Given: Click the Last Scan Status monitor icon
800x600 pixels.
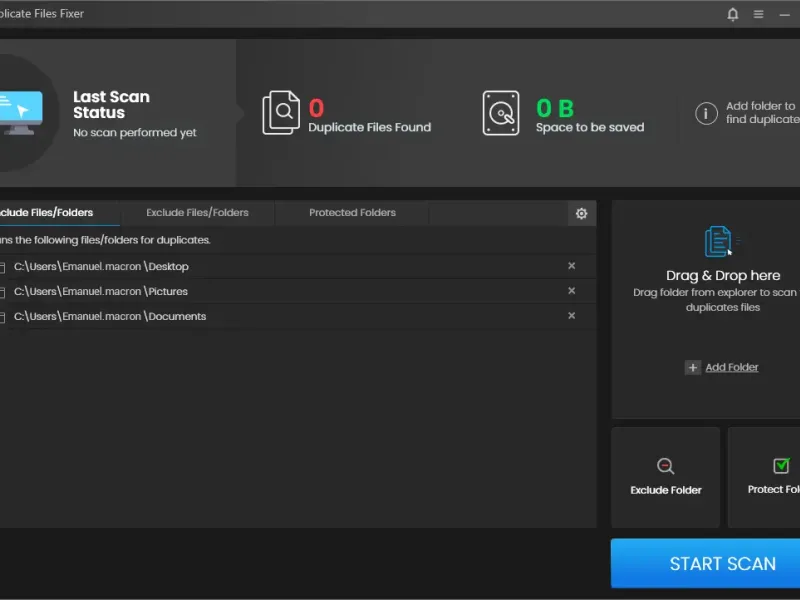Looking at the screenshot, I should point(21,112).
